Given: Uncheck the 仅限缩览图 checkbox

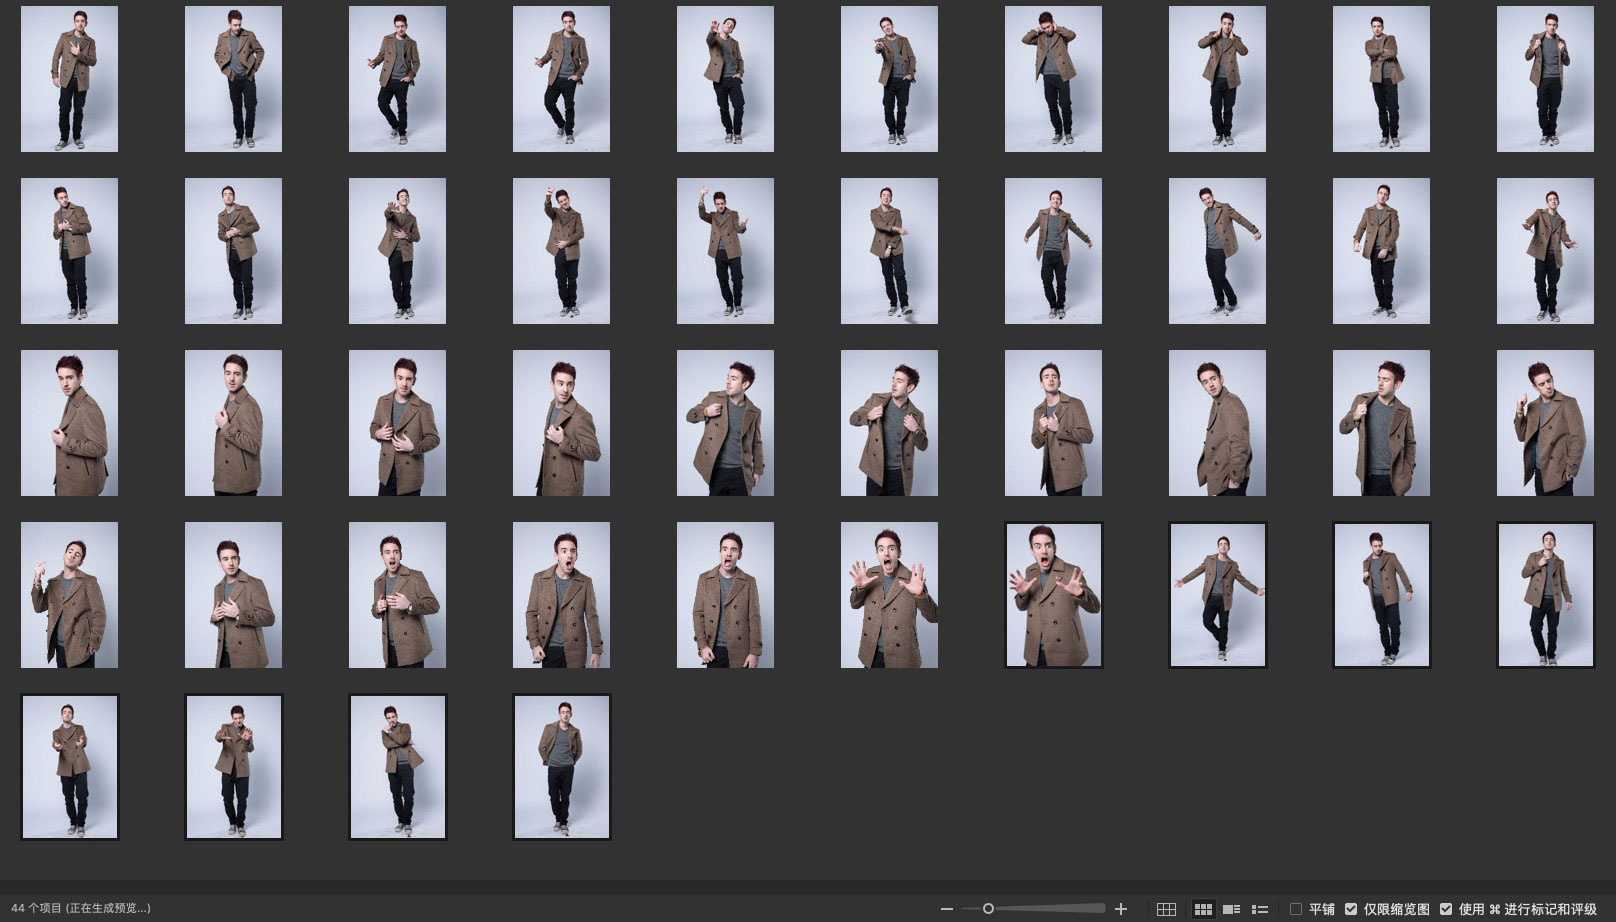Looking at the screenshot, I should tap(1351, 909).
